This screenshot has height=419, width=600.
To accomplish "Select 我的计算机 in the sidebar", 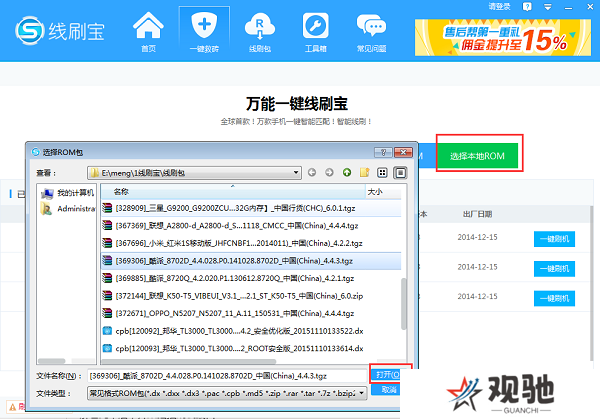I will (x=68, y=193).
